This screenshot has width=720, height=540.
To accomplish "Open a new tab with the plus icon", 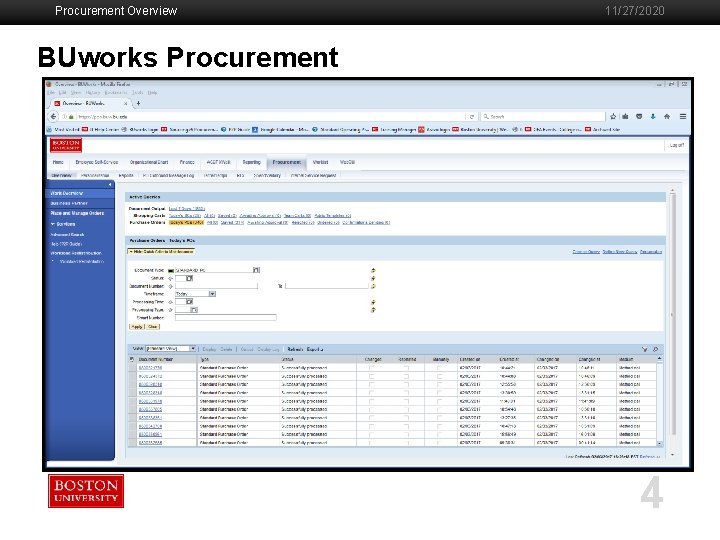I will click(138, 103).
